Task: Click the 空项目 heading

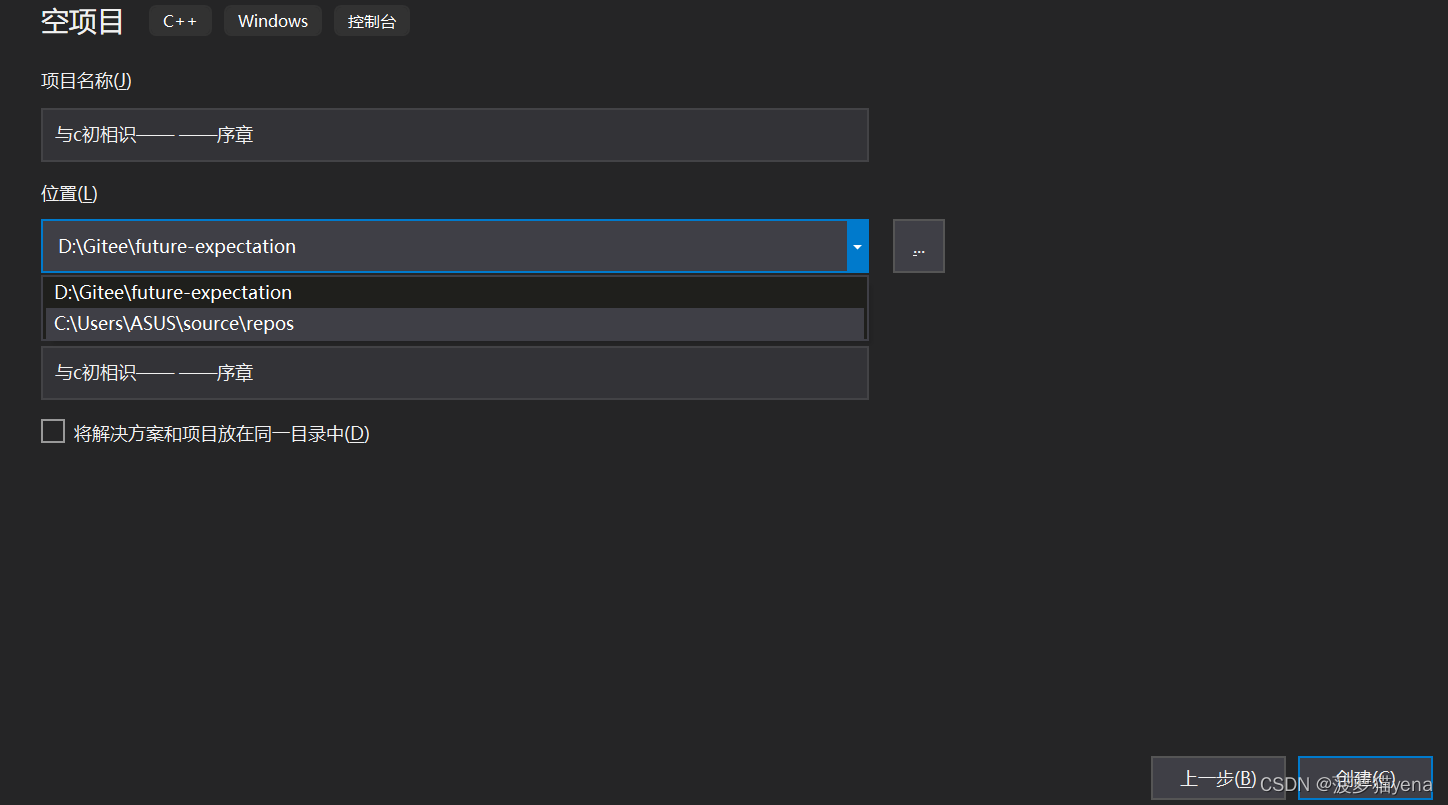Action: coord(82,21)
